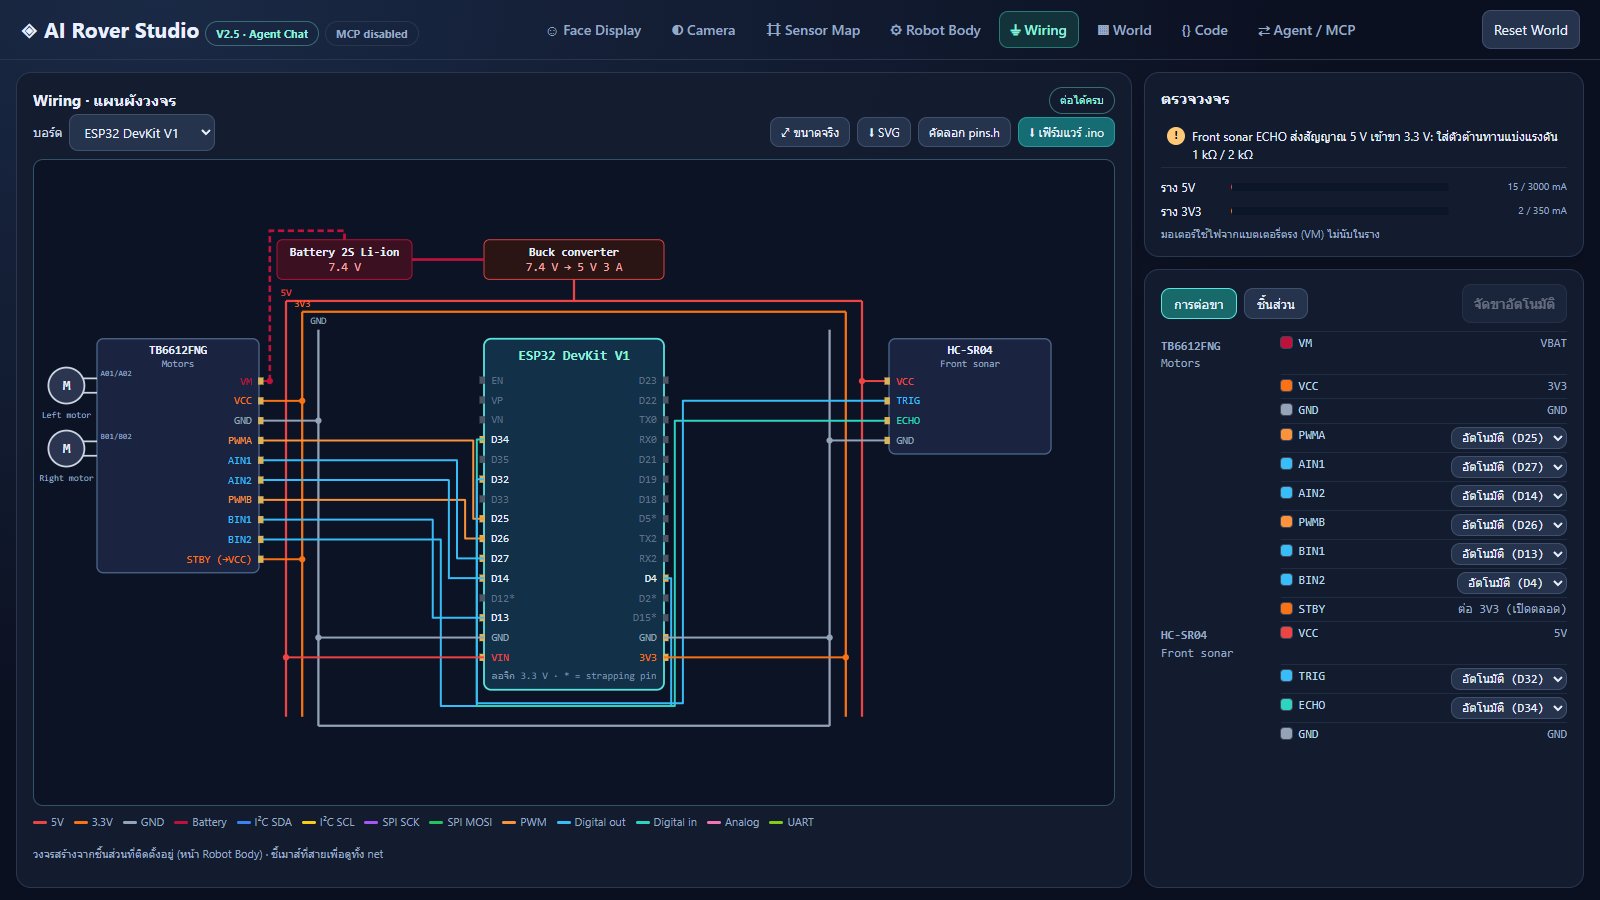Expand the PWMA pin dropdown (D25)
Viewport: 1600px width, 900px height.
1509,438
